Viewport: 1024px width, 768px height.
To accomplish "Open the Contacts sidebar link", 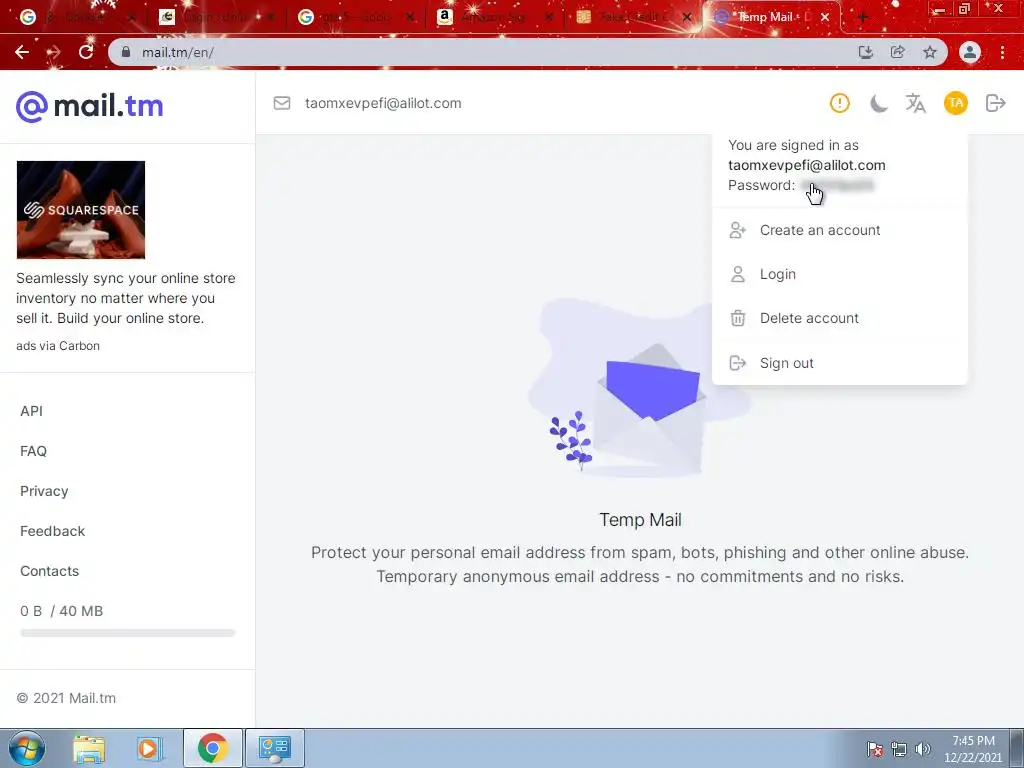I will [x=50, y=571].
